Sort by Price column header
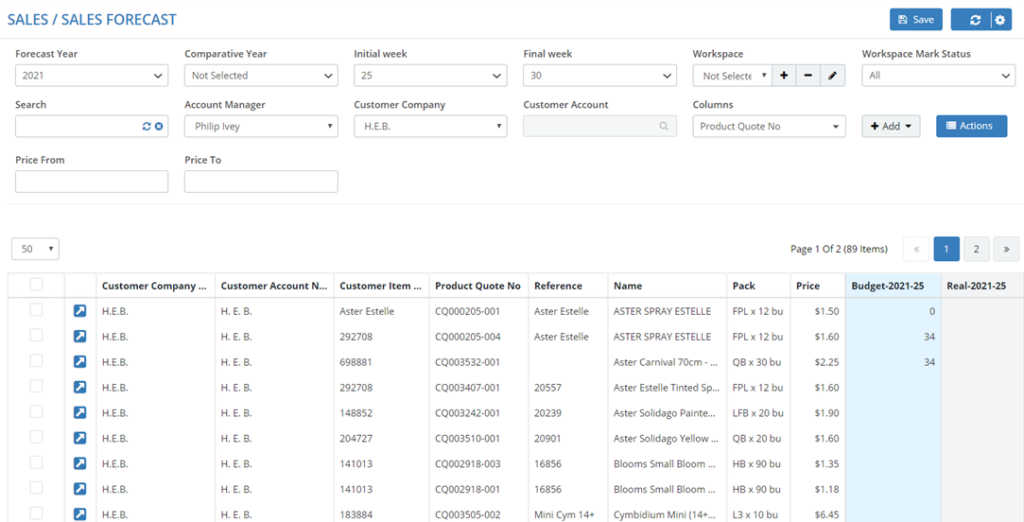This screenshot has height=522, width=1024. coord(816,285)
